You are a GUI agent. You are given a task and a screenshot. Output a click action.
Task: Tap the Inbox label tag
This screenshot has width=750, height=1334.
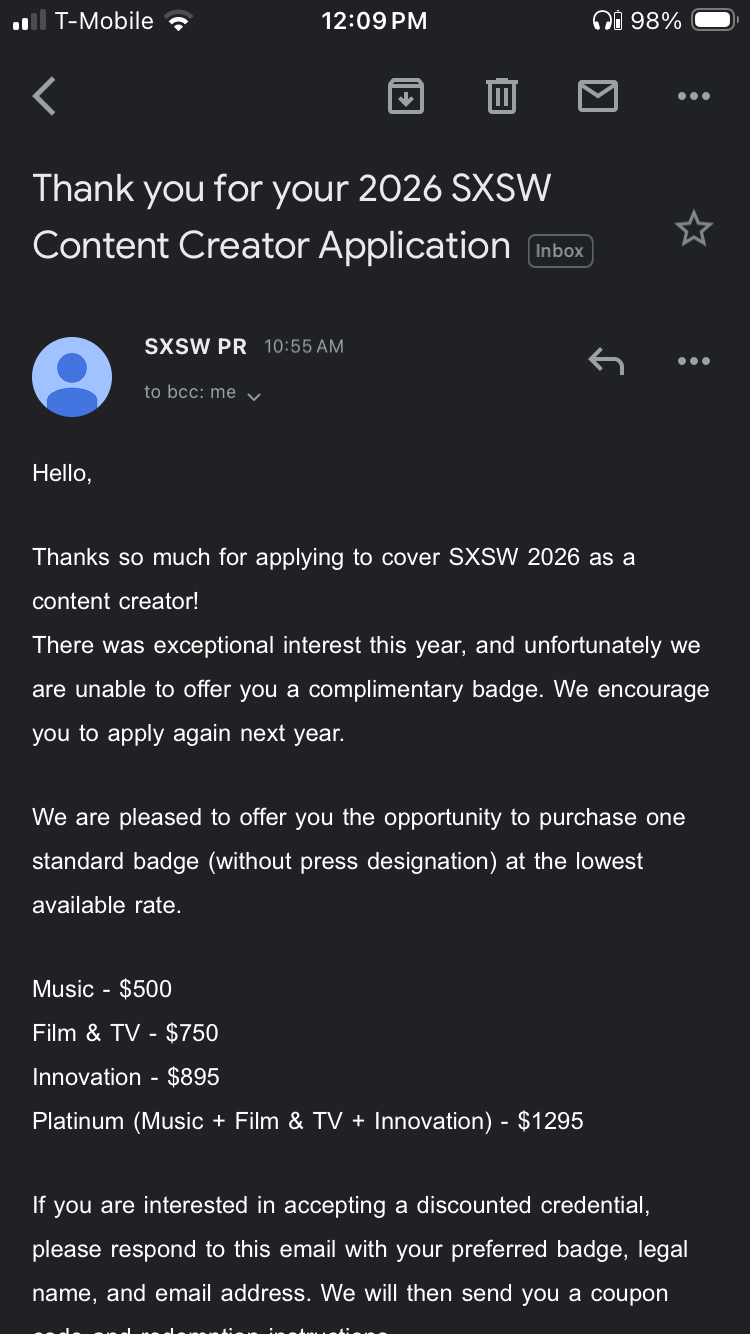[x=560, y=251]
